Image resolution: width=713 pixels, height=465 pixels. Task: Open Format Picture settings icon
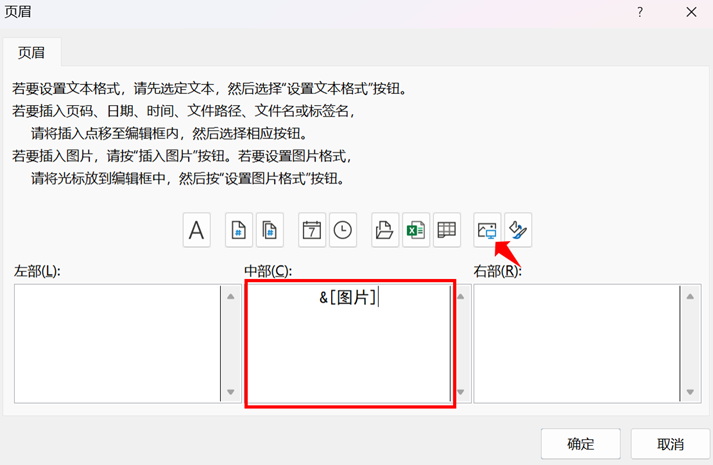click(519, 231)
